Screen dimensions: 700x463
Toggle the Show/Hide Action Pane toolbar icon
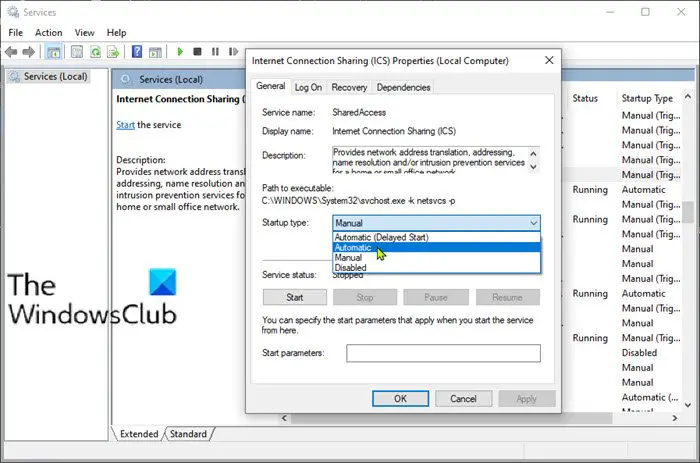point(155,52)
